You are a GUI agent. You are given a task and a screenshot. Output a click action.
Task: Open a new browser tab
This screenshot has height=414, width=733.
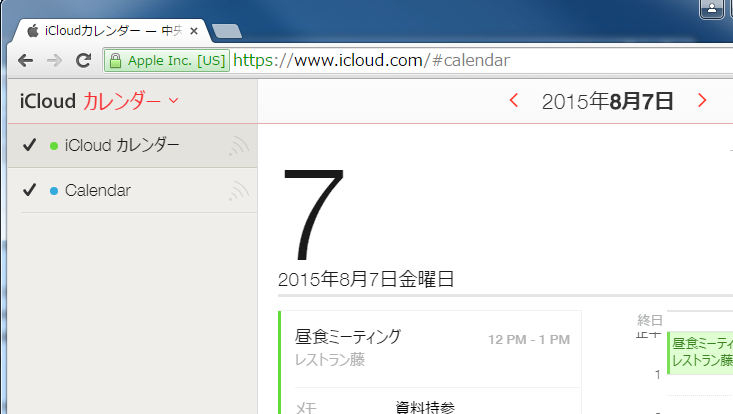pos(227,31)
